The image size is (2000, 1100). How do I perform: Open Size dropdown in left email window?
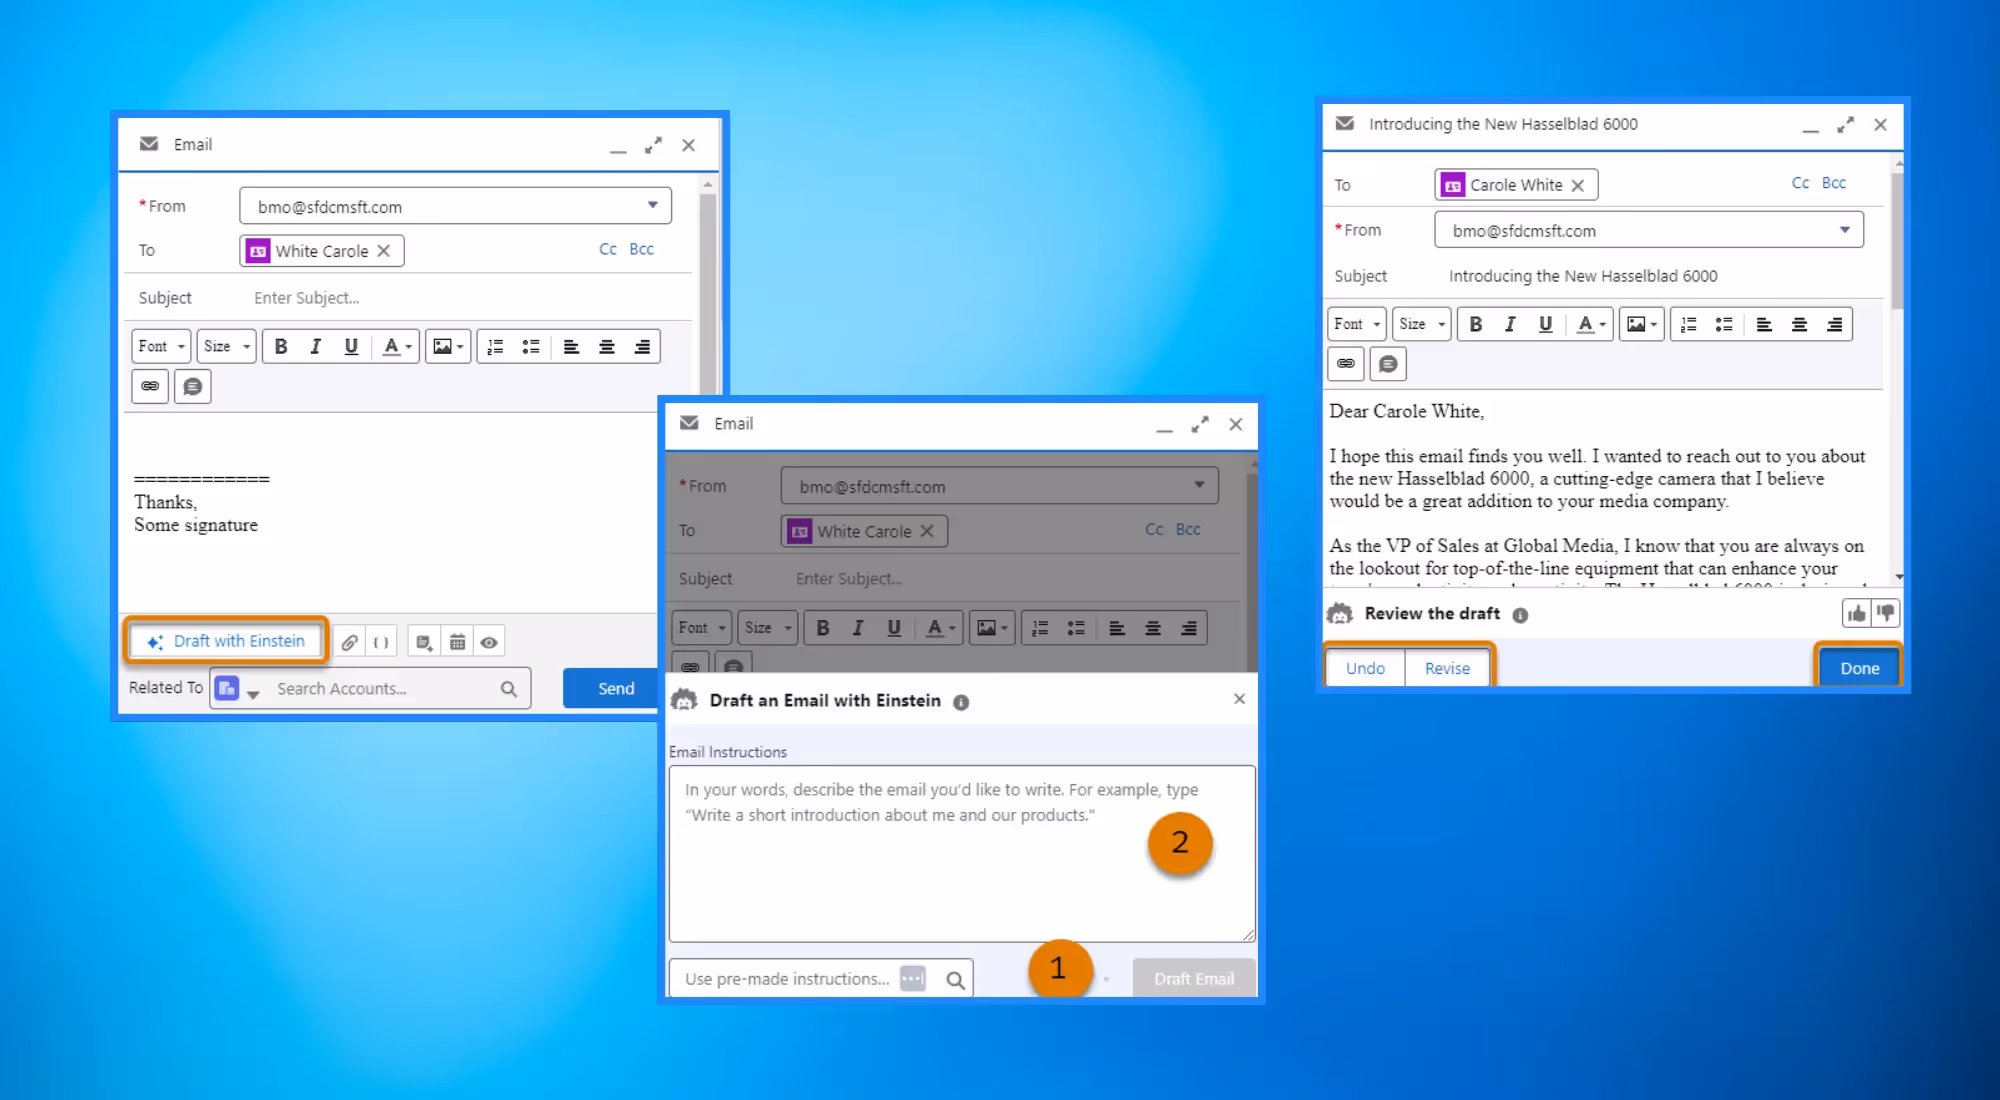tap(226, 346)
